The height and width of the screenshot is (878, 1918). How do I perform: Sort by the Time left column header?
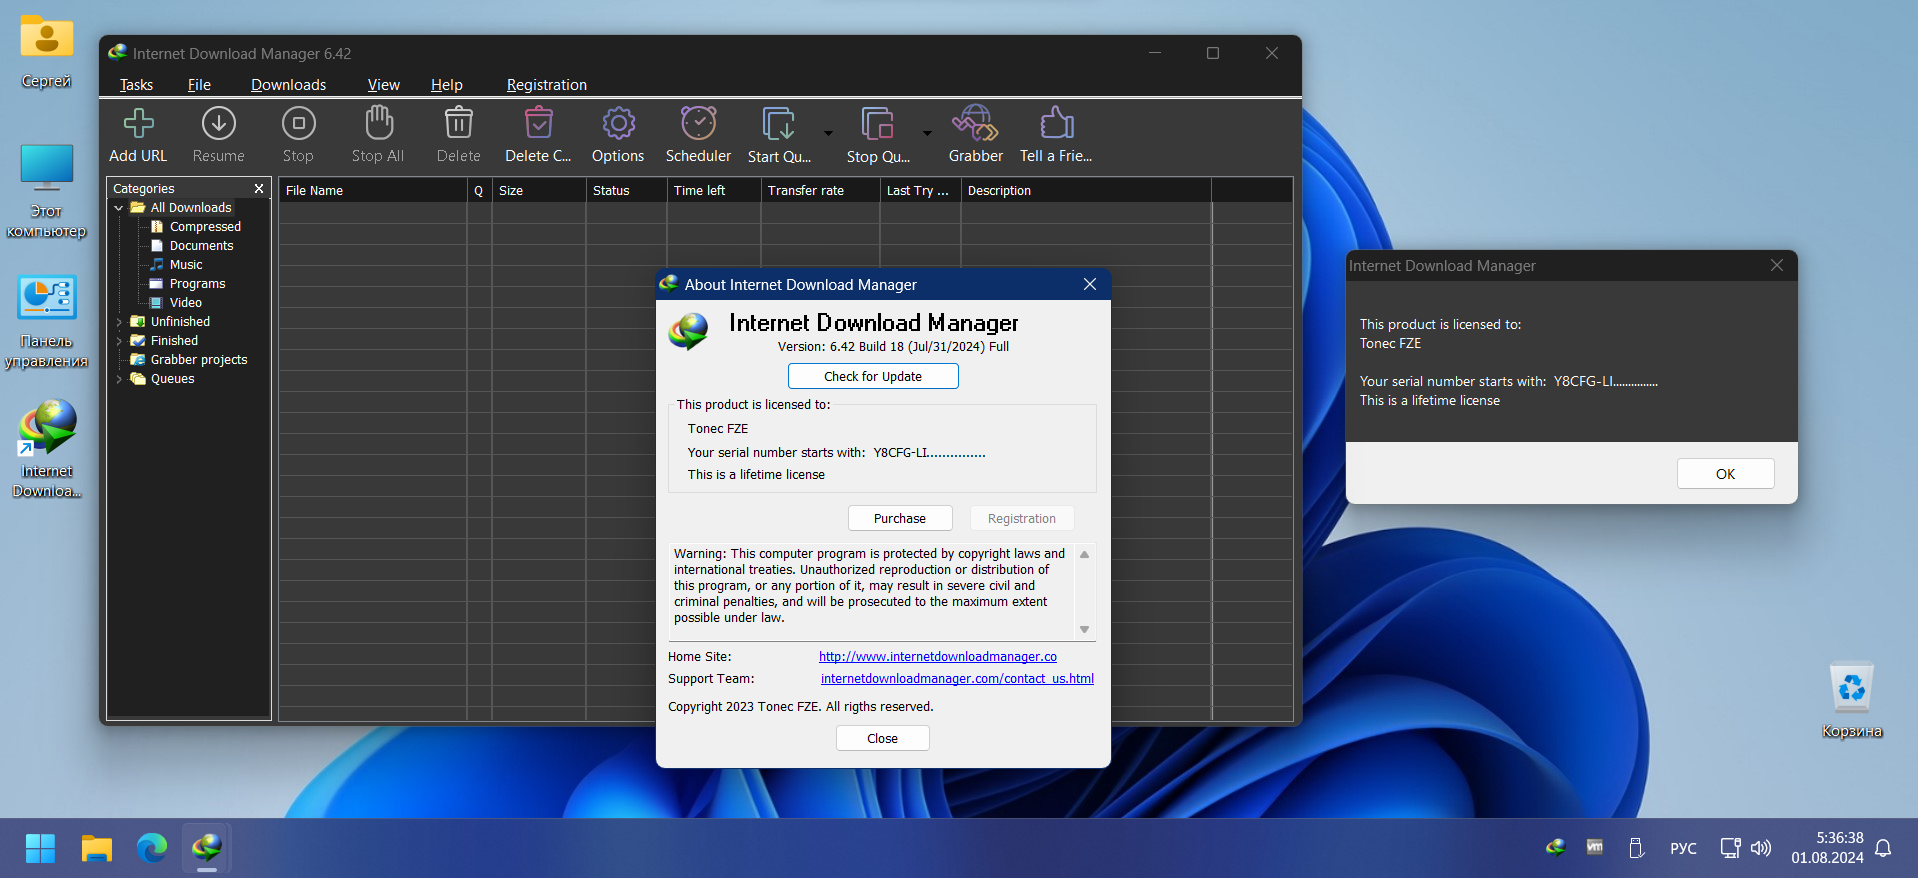[x=714, y=190]
